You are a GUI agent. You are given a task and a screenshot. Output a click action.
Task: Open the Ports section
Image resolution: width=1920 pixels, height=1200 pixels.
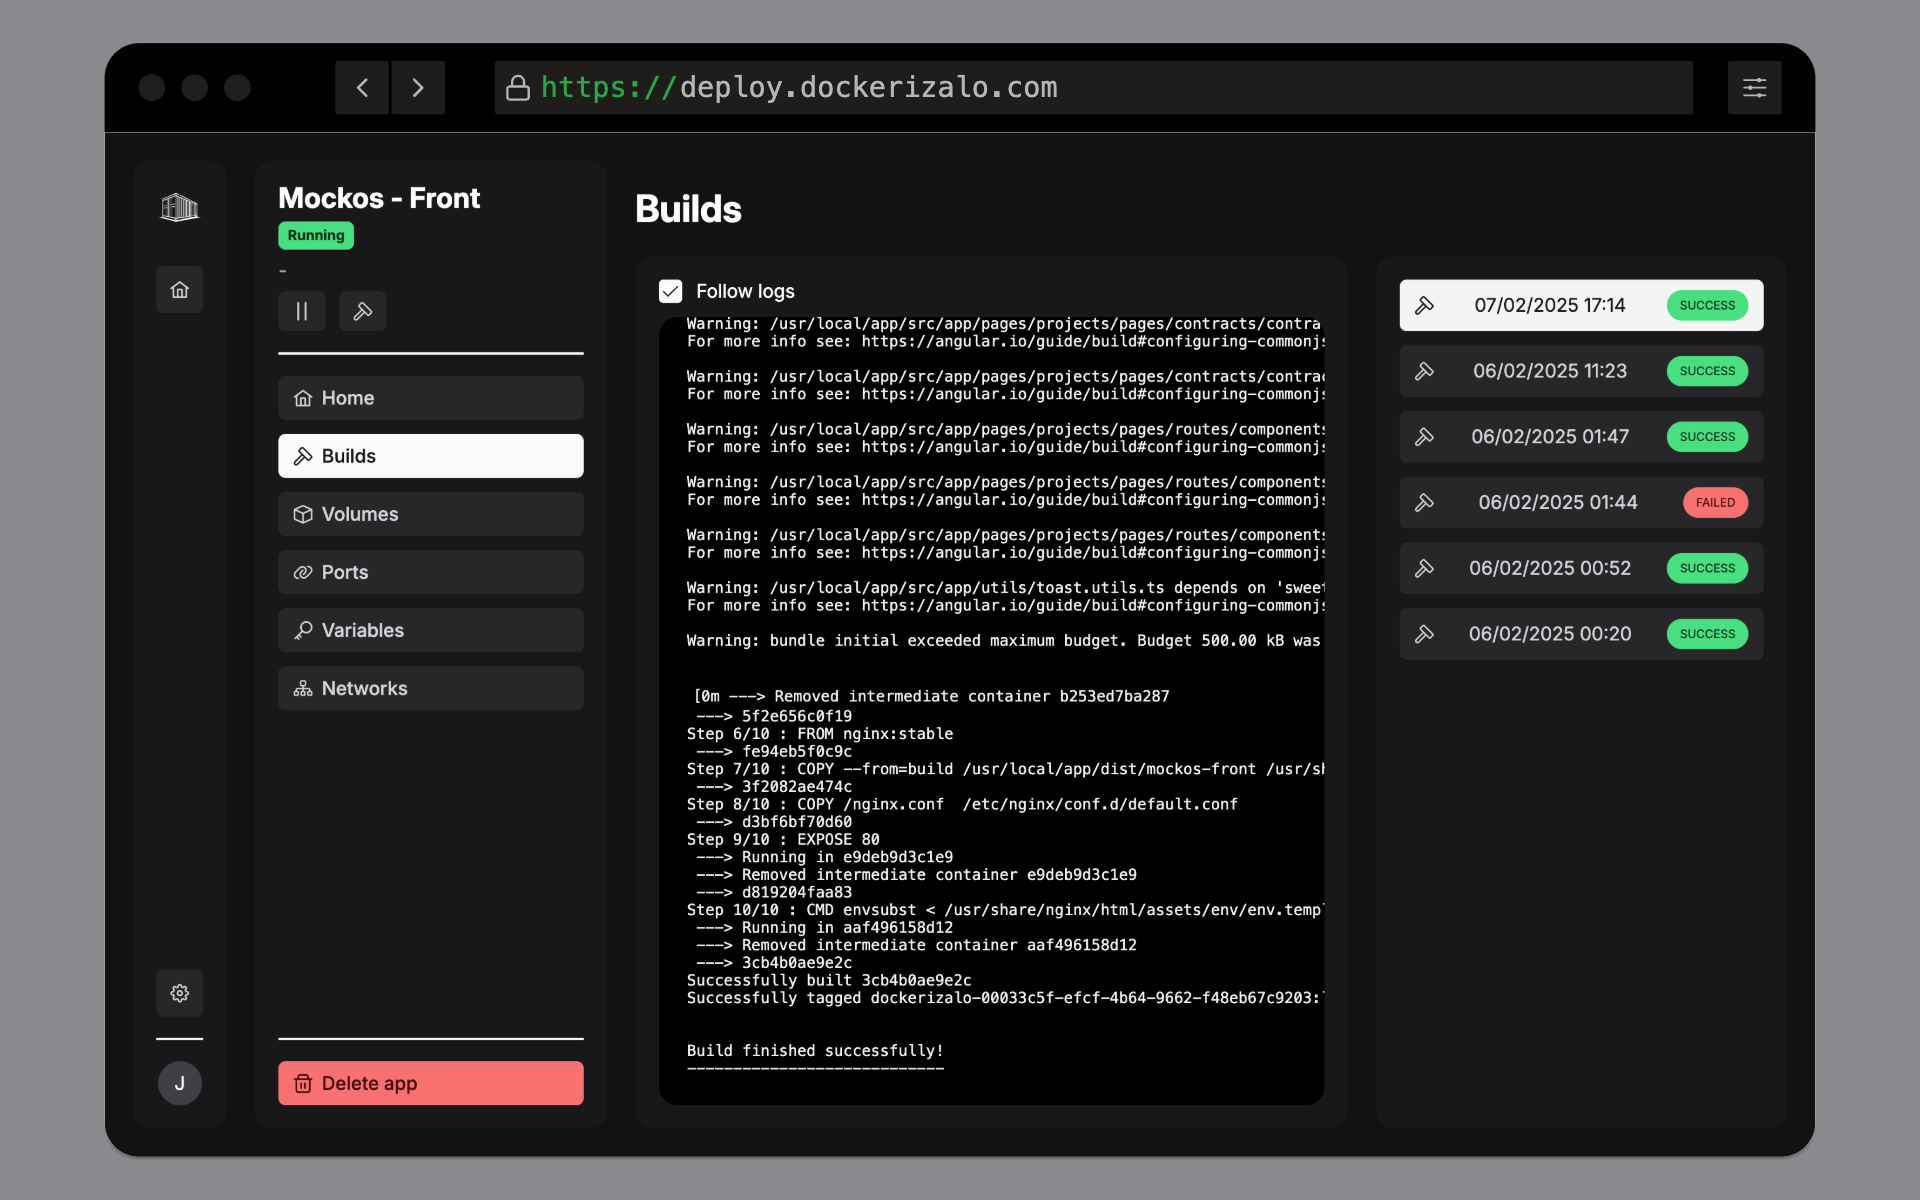point(431,572)
